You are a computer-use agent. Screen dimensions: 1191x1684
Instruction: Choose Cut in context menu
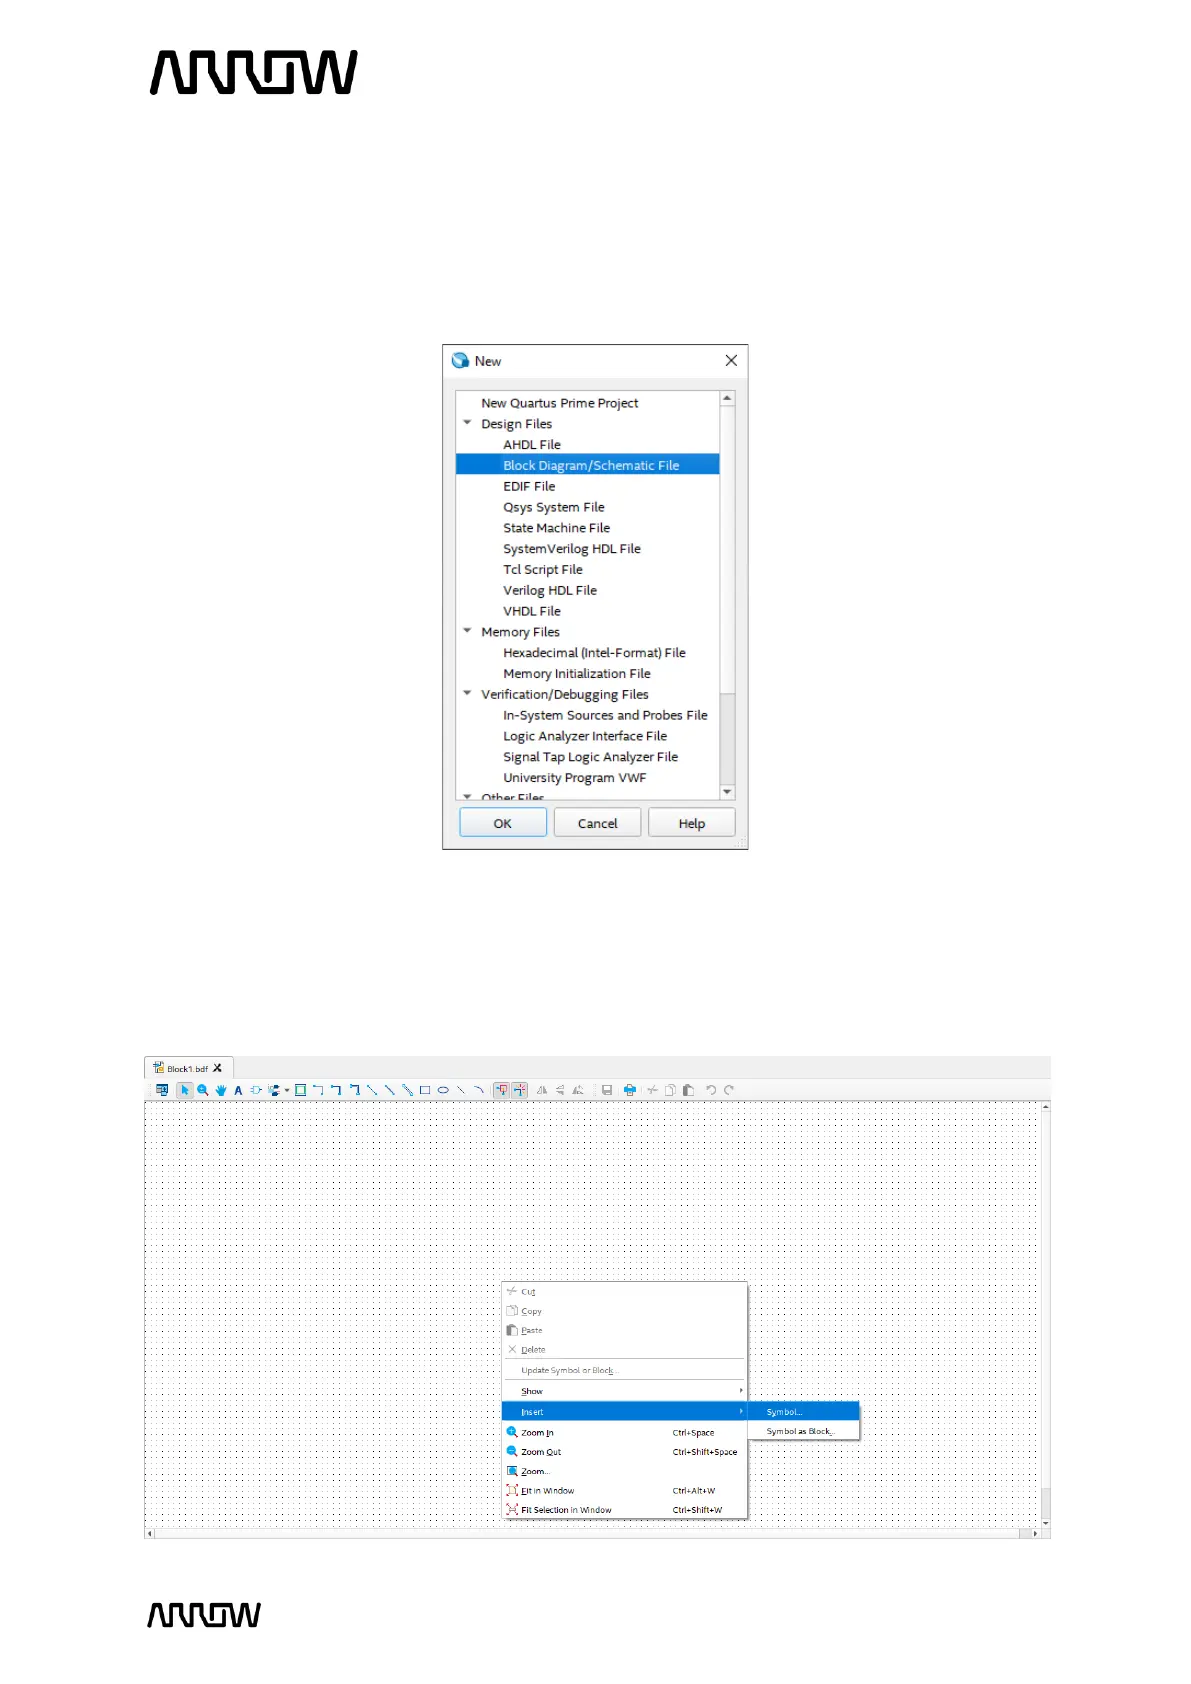pos(624,1292)
